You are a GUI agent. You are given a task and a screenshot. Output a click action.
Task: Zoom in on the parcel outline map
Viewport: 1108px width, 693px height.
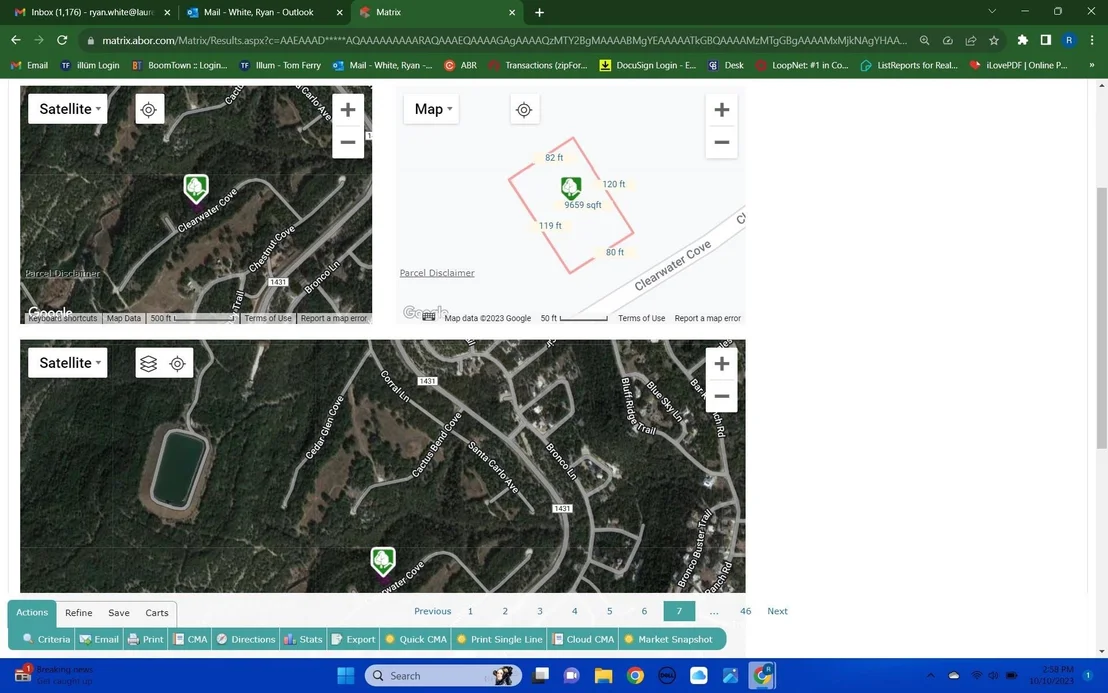[721, 109]
